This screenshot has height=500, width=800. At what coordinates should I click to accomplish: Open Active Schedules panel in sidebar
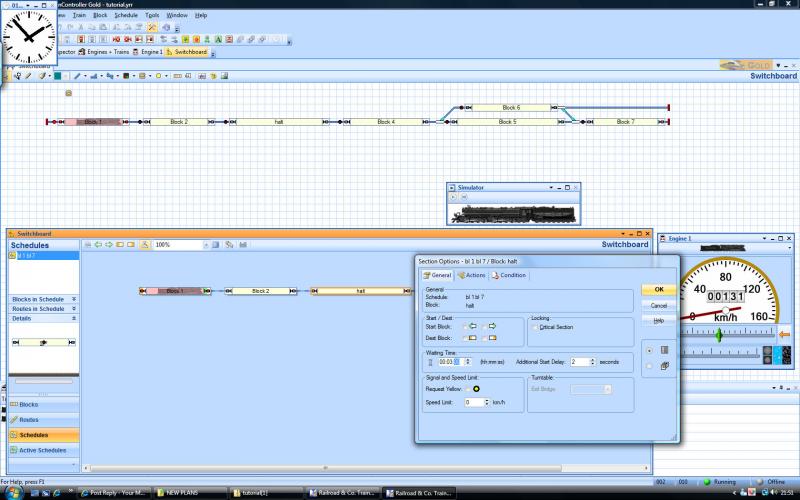point(42,450)
